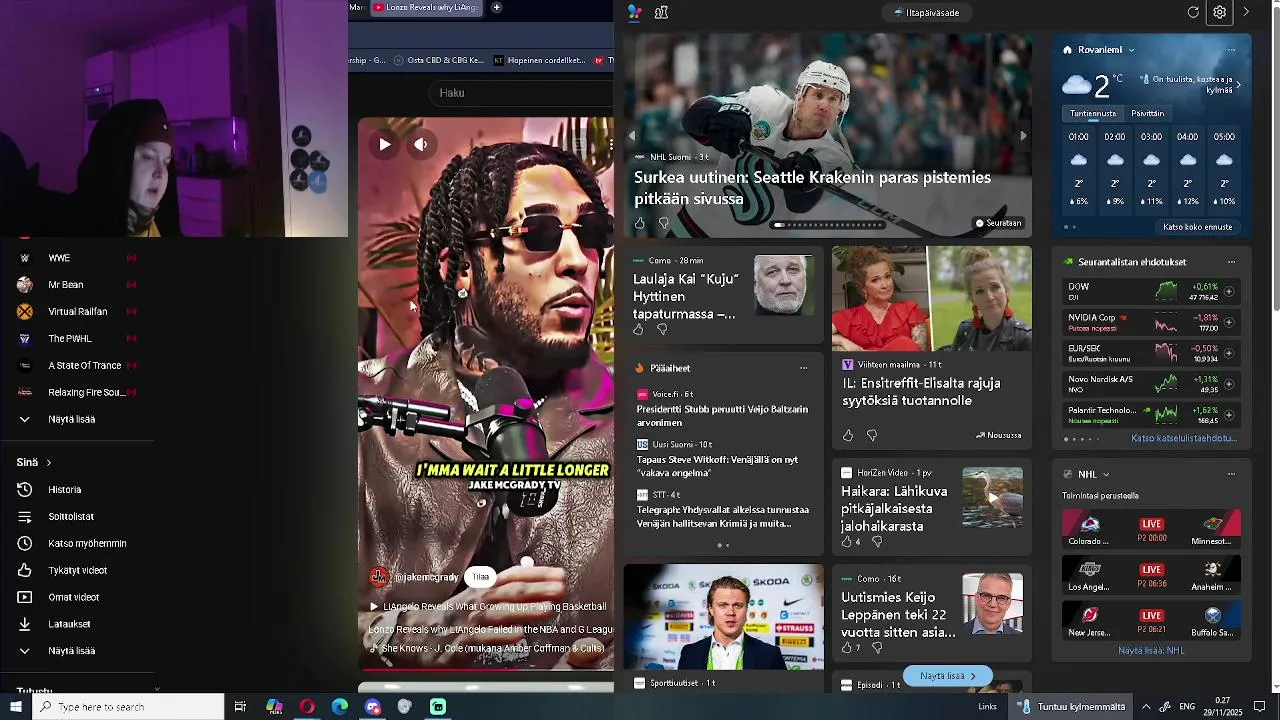Add Palantir Technologies to watchlist

coord(1229,414)
